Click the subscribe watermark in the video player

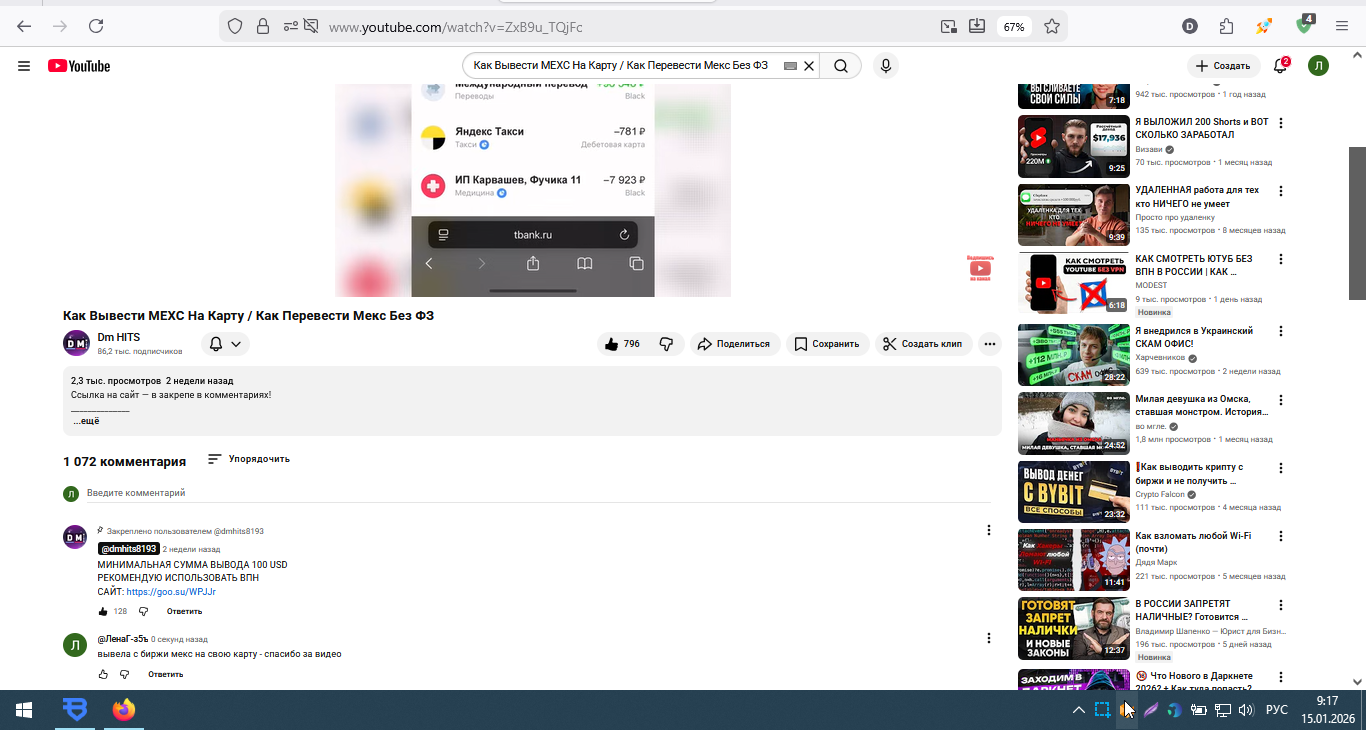click(980, 267)
